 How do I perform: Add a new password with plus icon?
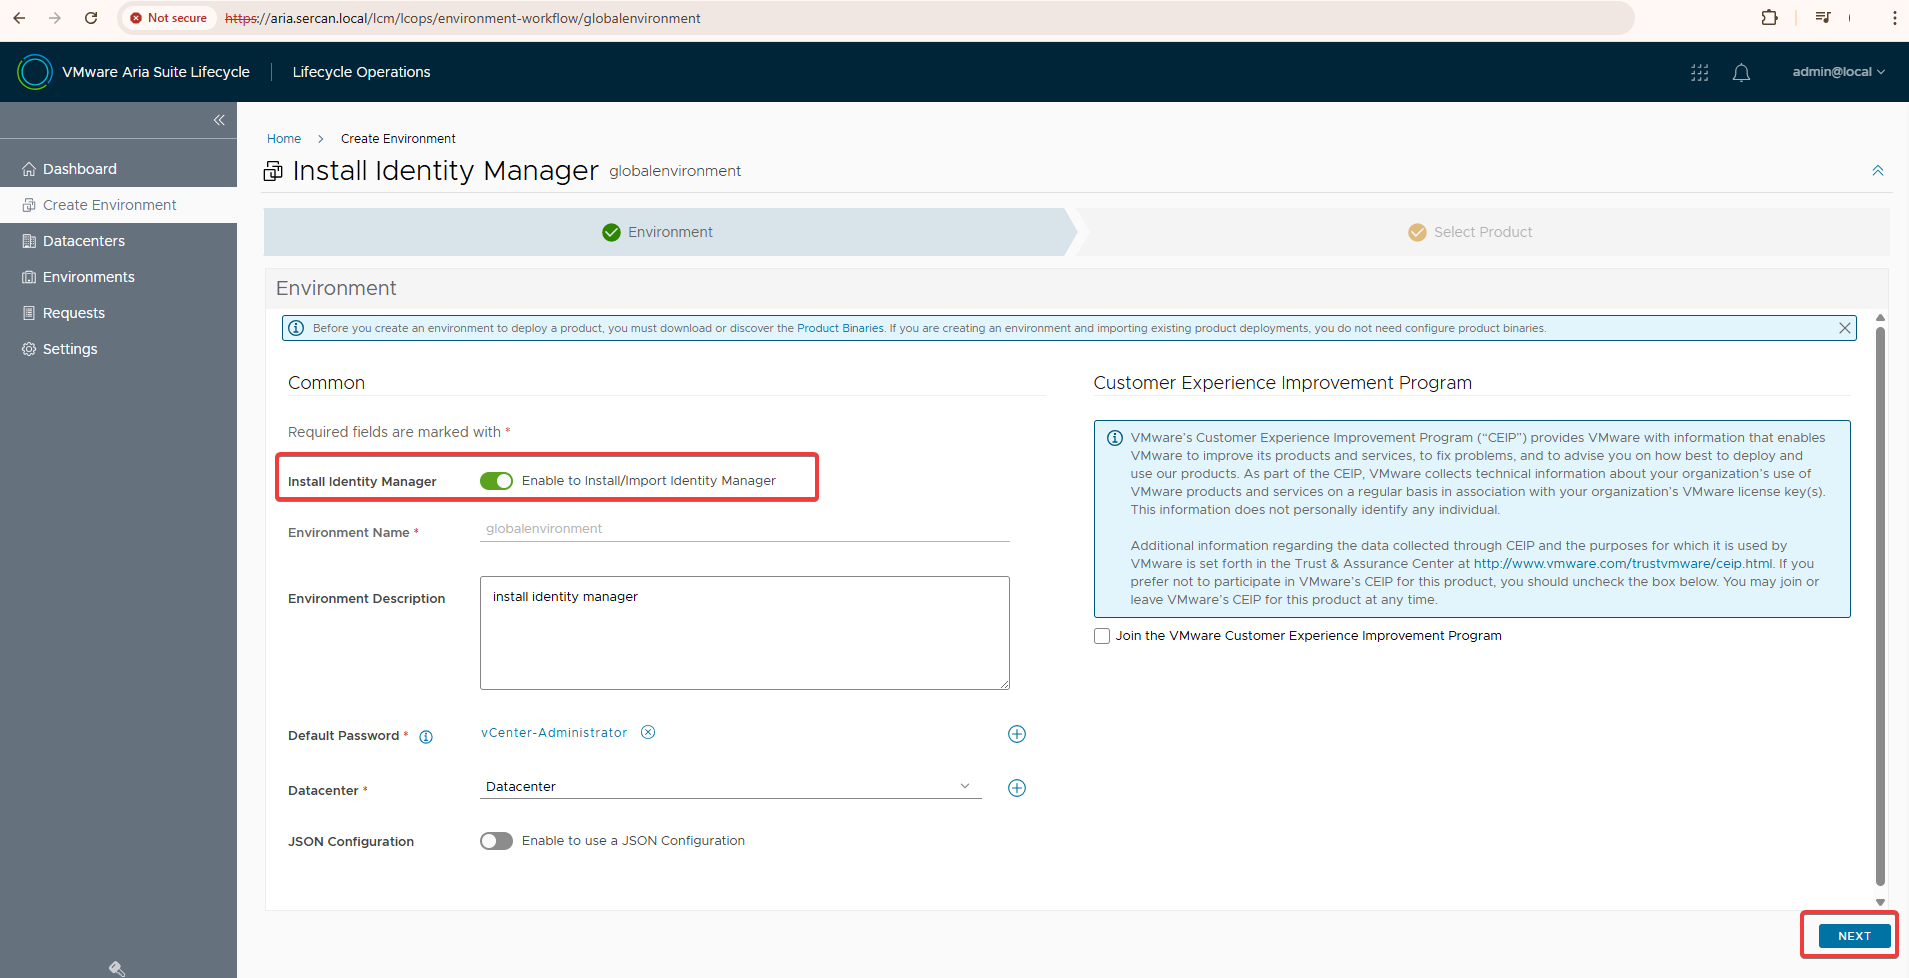pos(1016,734)
